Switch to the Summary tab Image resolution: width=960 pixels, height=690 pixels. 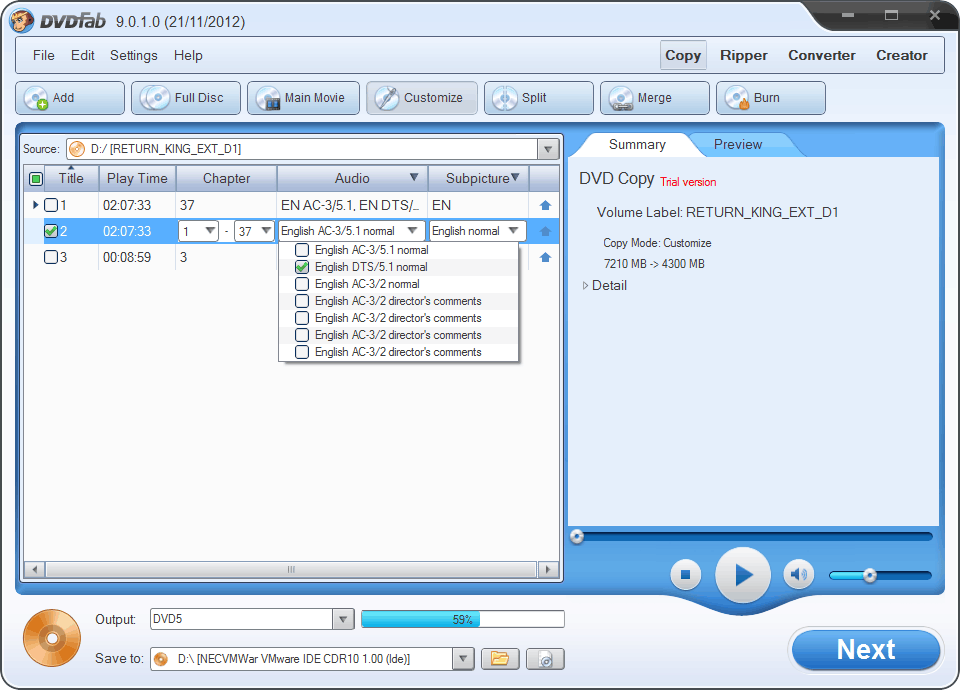637,144
